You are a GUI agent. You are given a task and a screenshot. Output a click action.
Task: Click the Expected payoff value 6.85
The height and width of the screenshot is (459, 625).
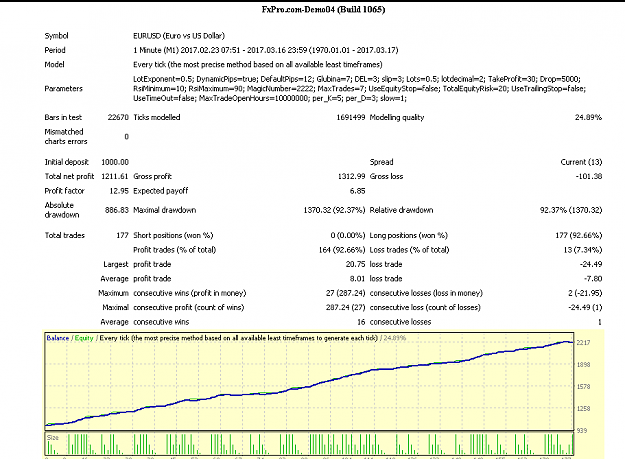pyautogui.click(x=357, y=191)
